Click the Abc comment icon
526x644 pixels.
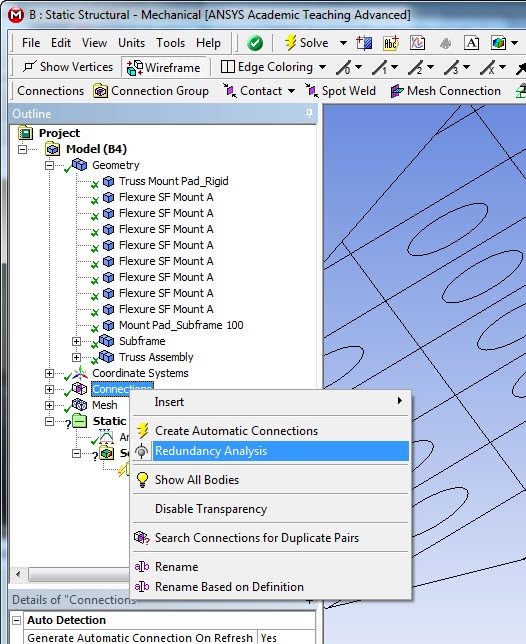click(x=390, y=43)
